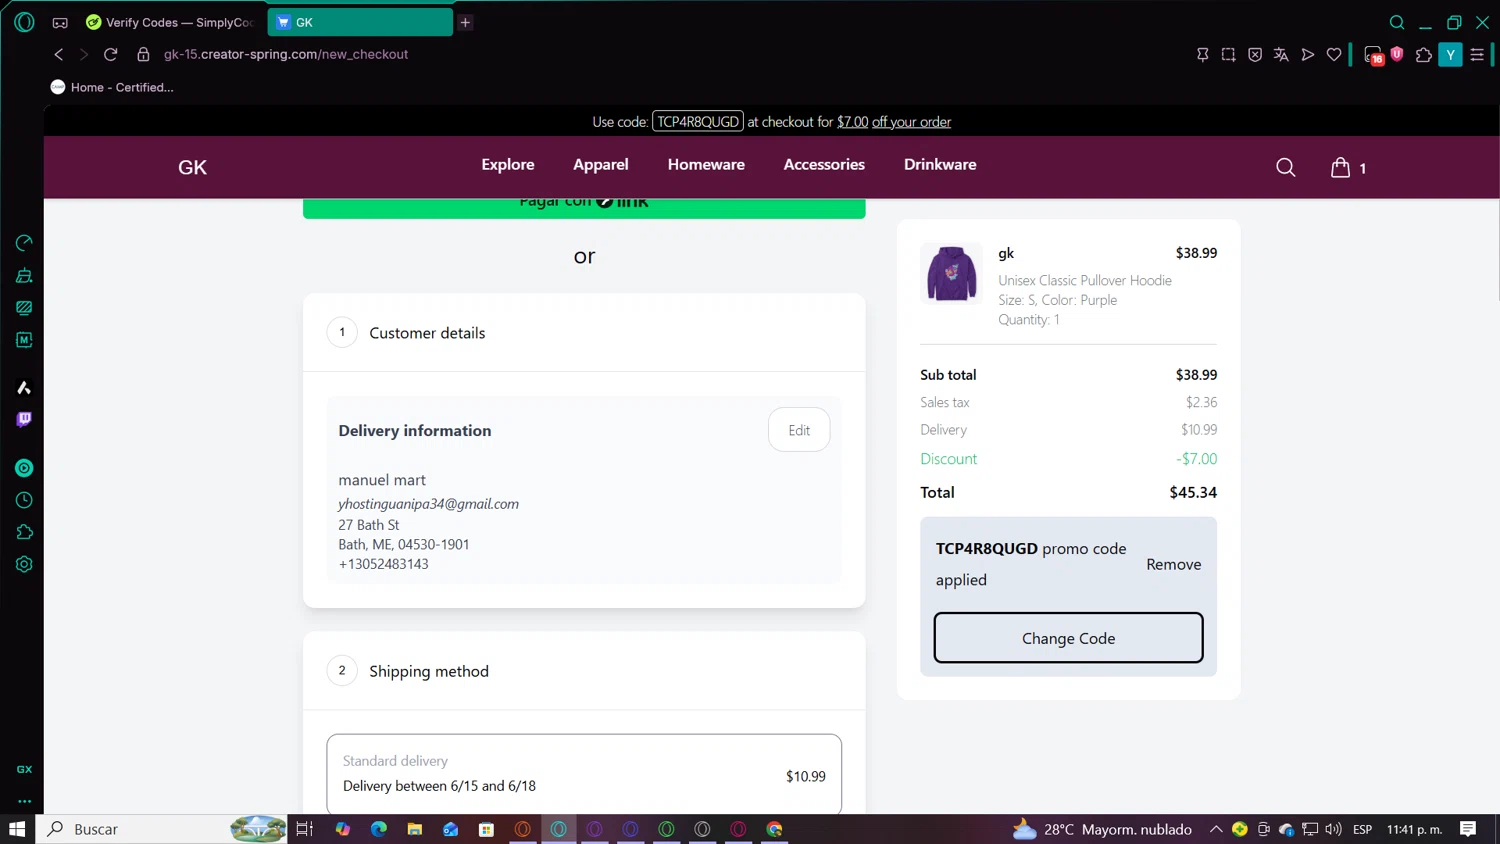Open sidebar three dots menu

(x=24, y=801)
